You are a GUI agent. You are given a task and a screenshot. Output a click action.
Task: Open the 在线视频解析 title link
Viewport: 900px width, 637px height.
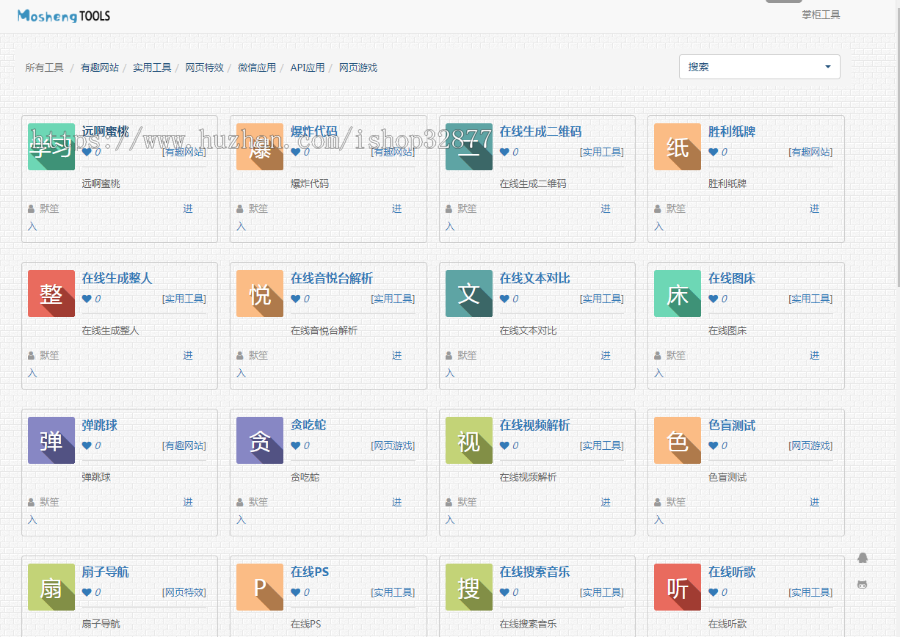[x=534, y=425]
